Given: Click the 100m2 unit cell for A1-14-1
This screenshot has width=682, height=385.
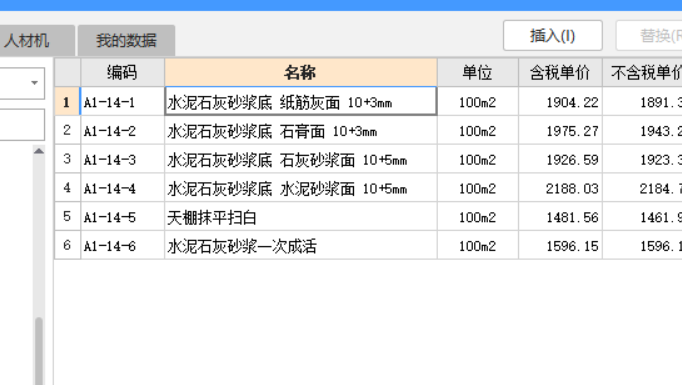Looking at the screenshot, I should (x=477, y=101).
